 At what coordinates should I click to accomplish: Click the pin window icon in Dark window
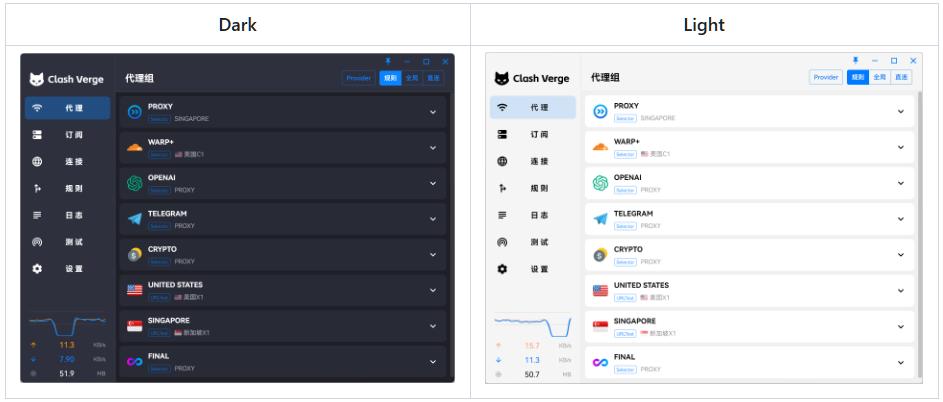coord(388,61)
